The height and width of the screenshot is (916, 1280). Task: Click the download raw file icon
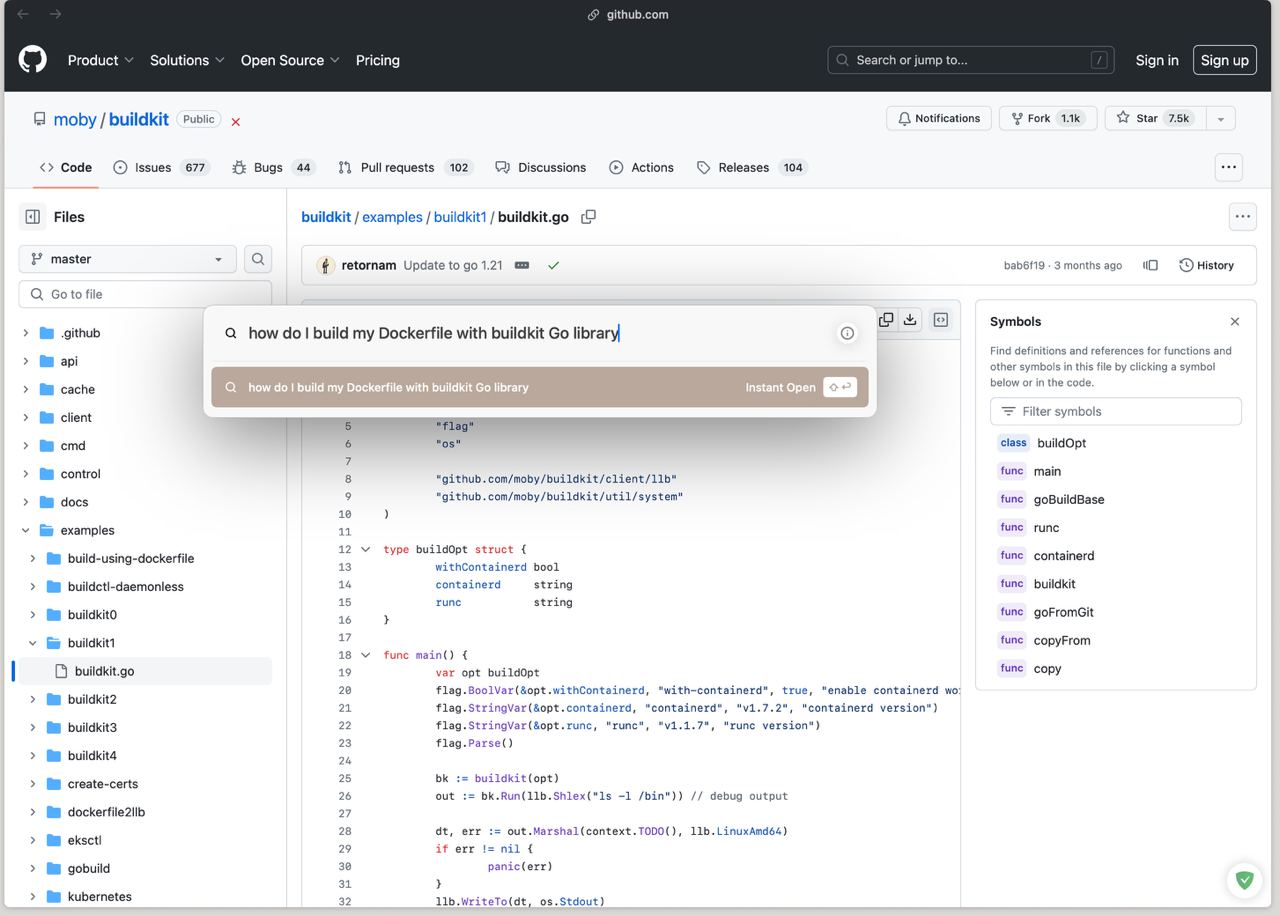[x=910, y=320]
